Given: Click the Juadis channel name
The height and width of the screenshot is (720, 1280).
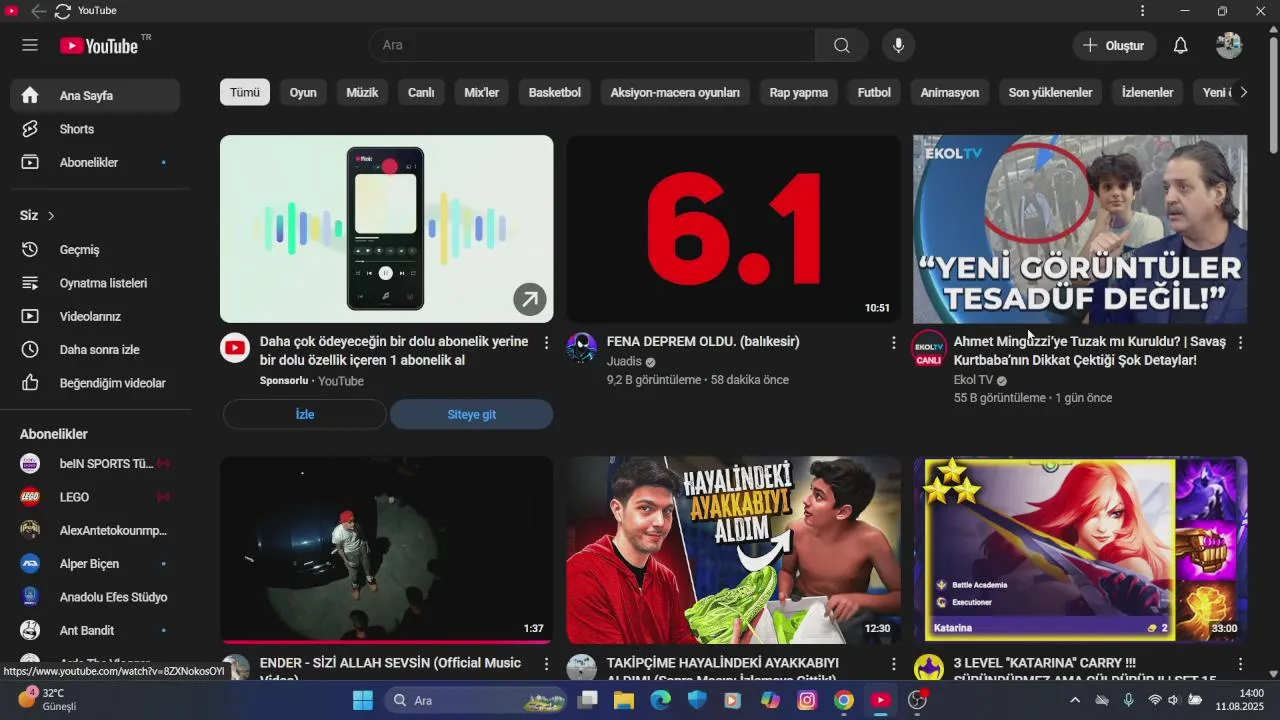Looking at the screenshot, I should (624, 361).
